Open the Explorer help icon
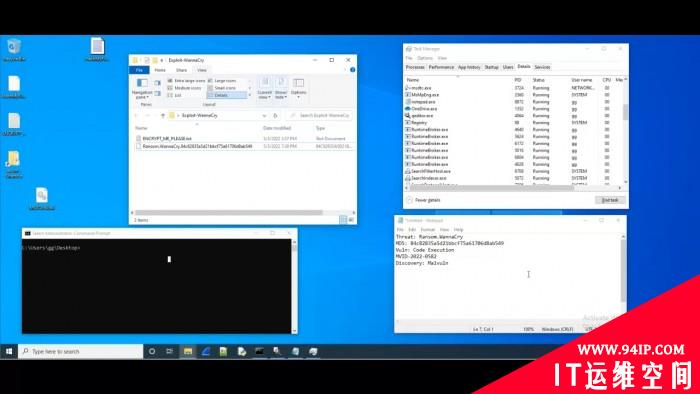This screenshot has height=394, width=700. [353, 70]
